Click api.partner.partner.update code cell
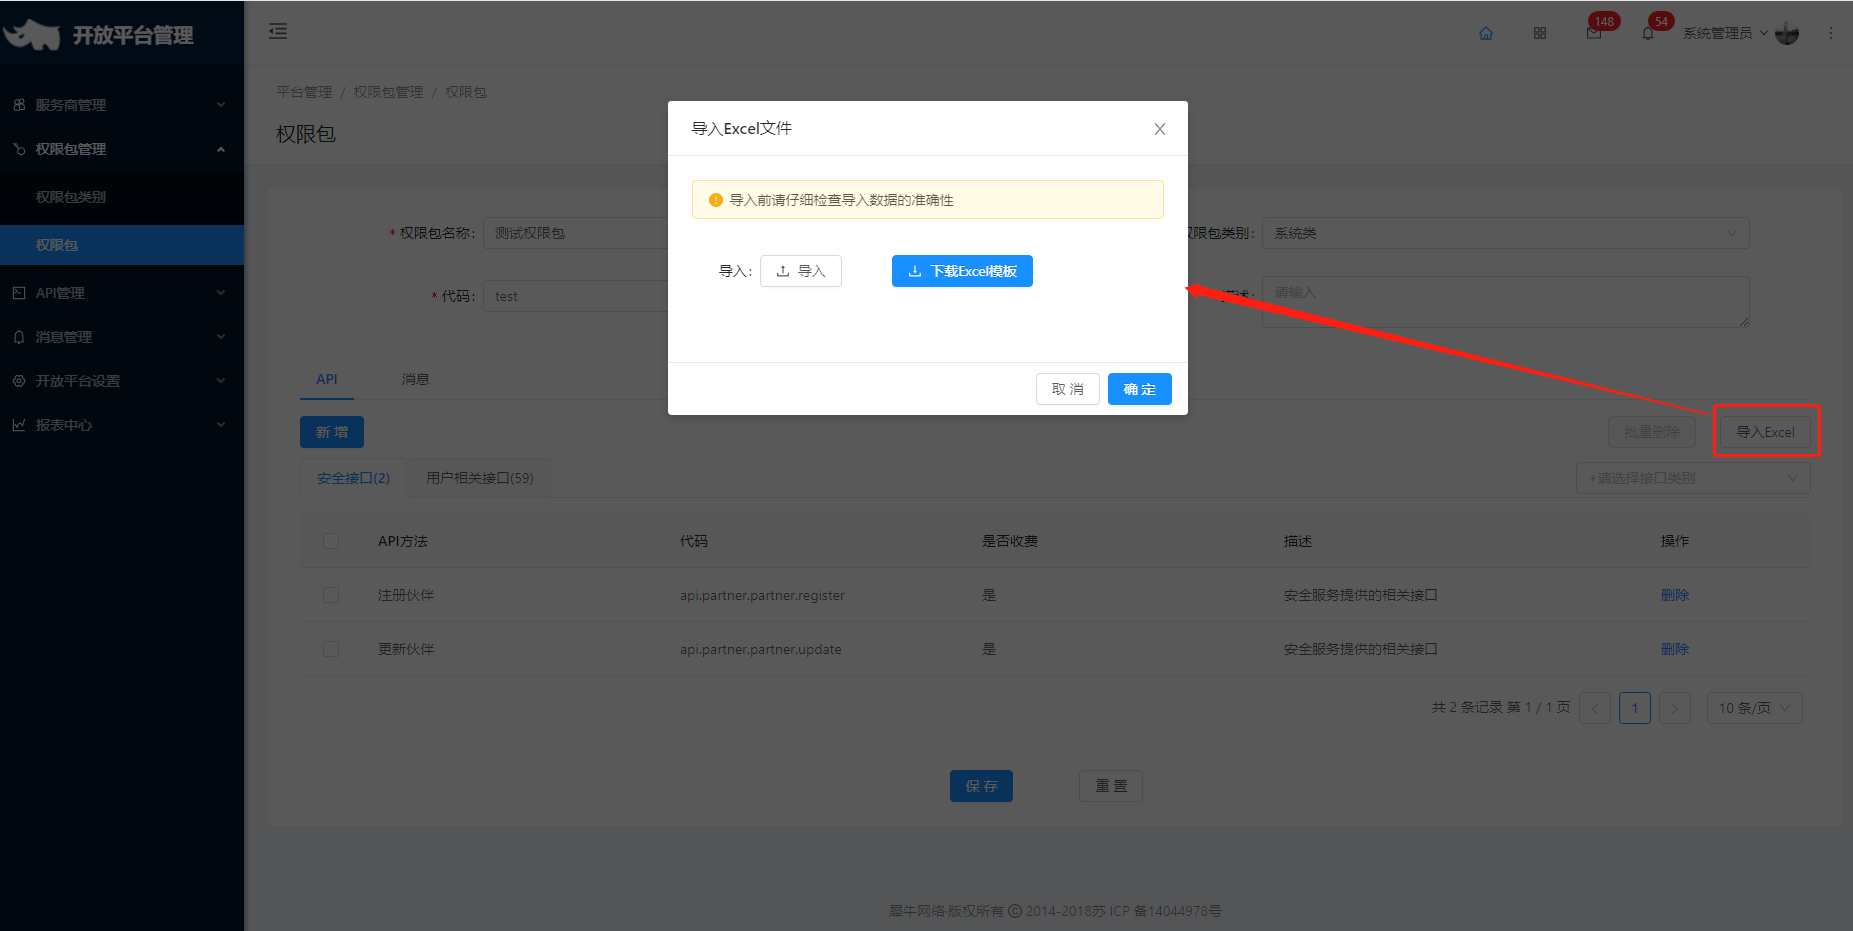The height and width of the screenshot is (931, 1853). point(760,649)
